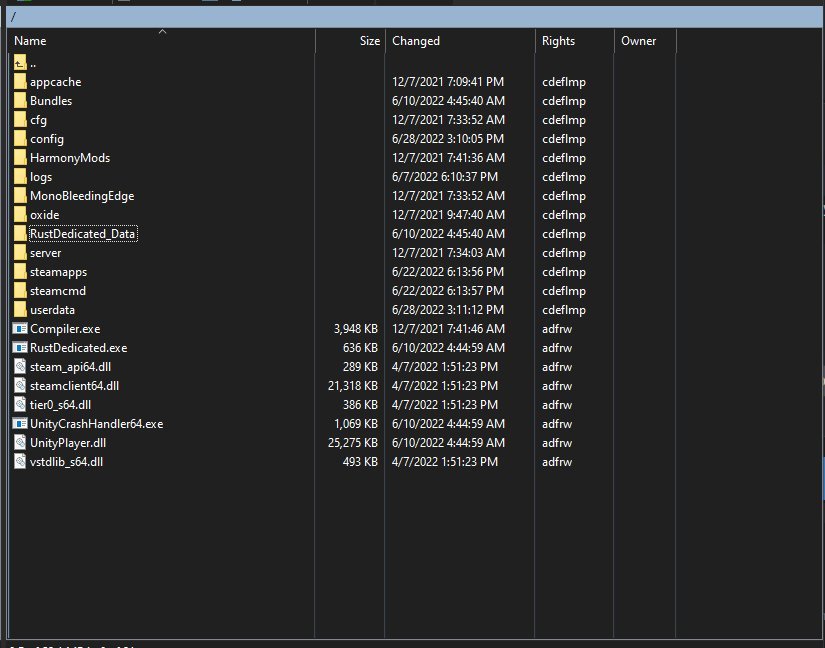Screen dimensions: 825x648
Task: Click the 21,318 KB size value
Action: (x=353, y=386)
